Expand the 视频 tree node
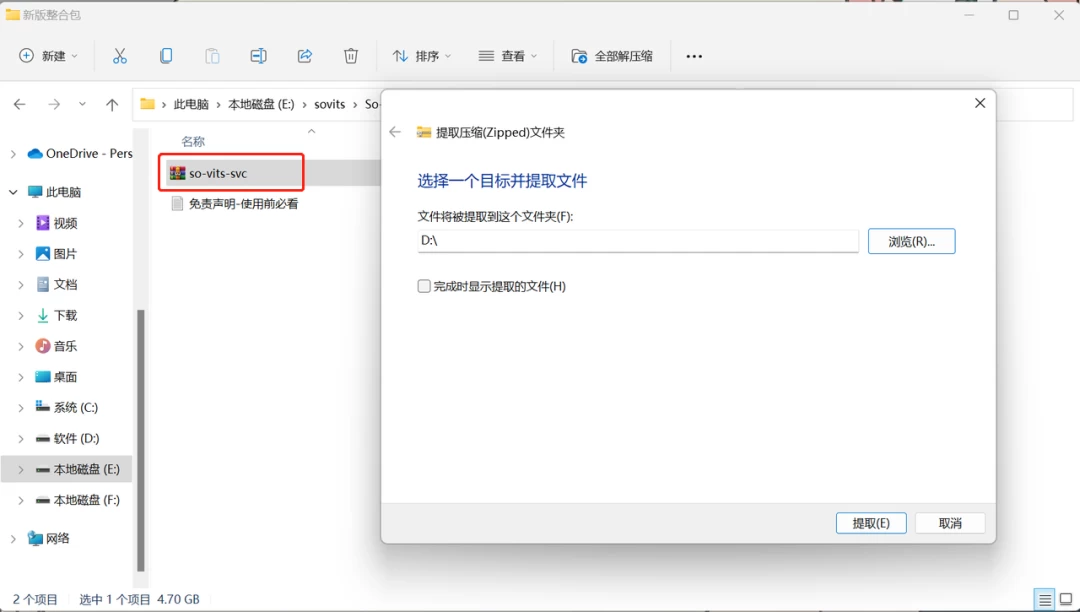The image size is (1080, 612). [x=21, y=222]
